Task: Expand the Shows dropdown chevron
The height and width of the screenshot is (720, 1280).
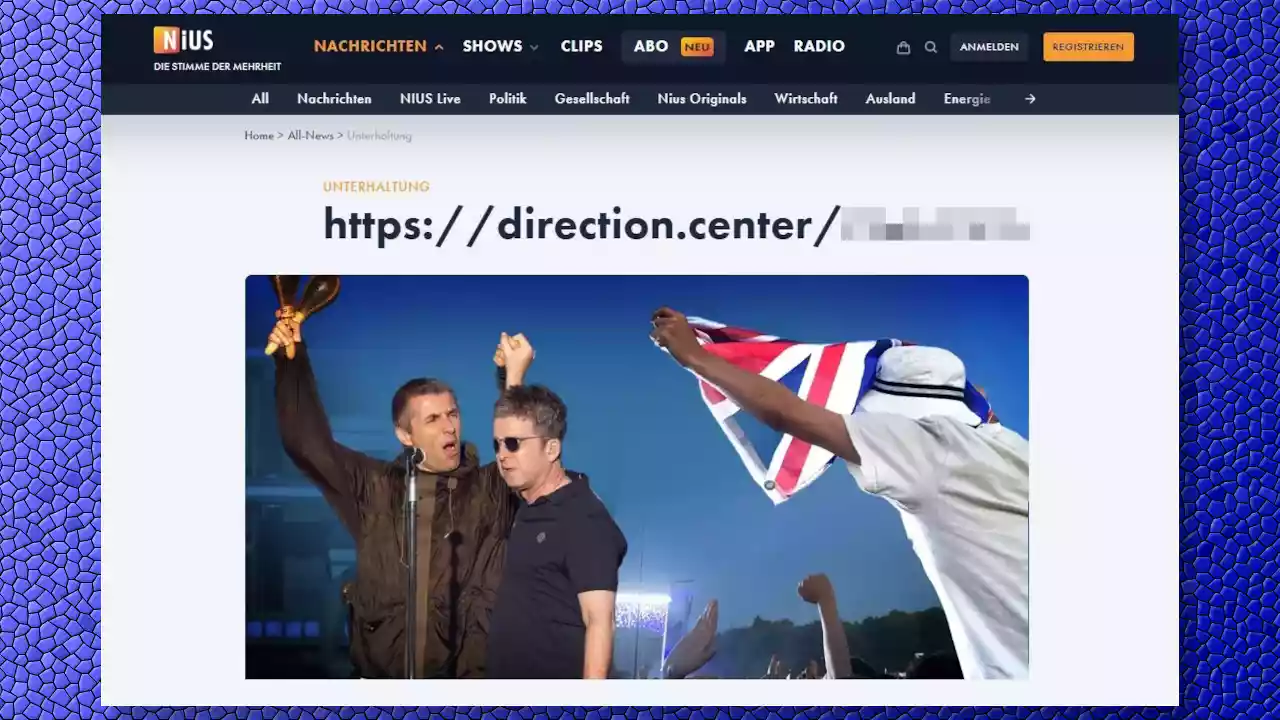Action: (534, 47)
